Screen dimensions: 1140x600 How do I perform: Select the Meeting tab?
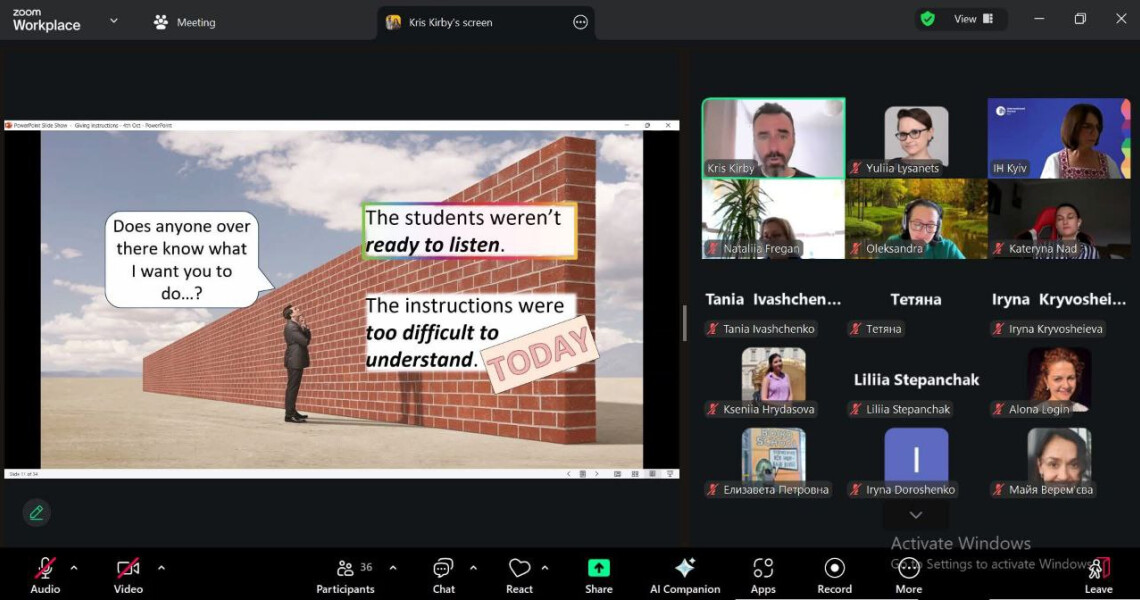tap(185, 22)
